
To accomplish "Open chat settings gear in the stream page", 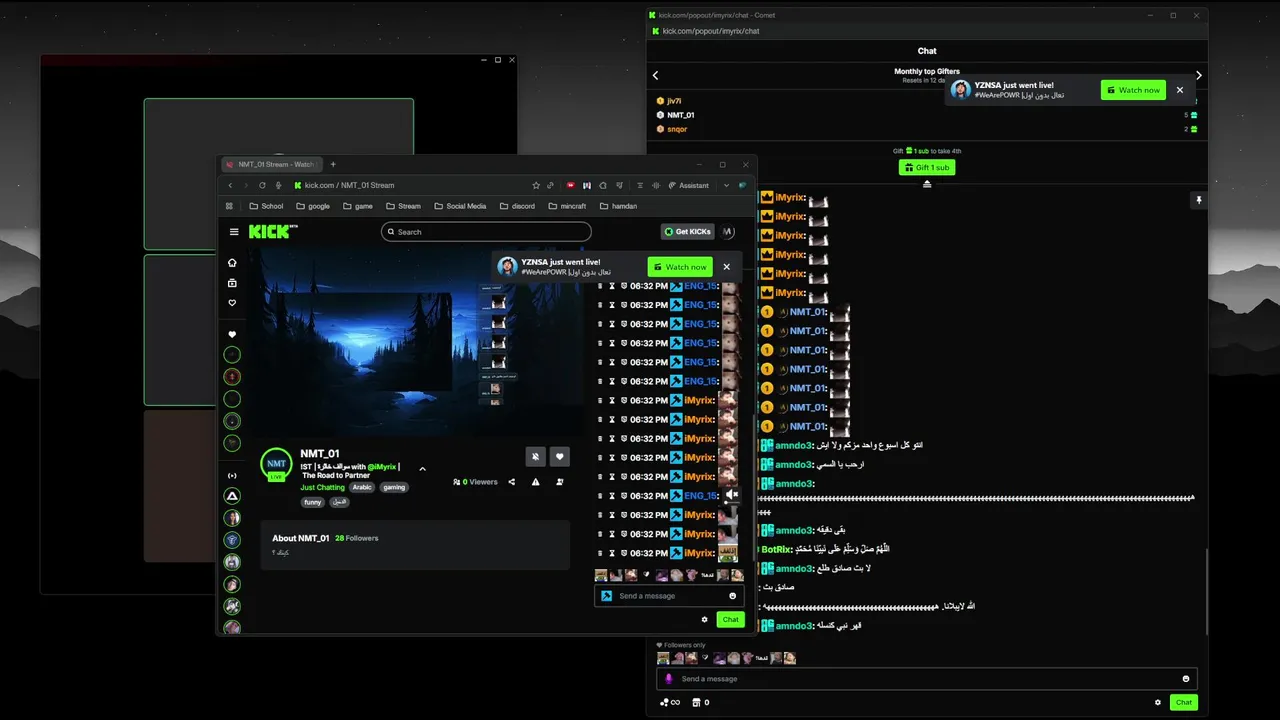I will click(705, 619).
